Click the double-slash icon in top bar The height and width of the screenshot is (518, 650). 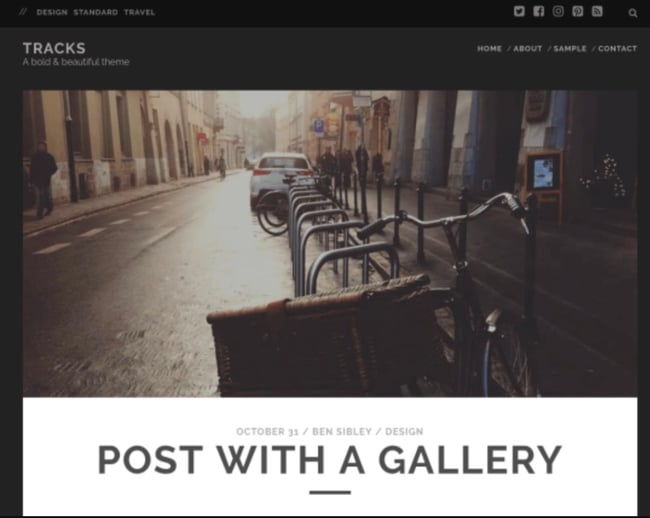coord(23,12)
